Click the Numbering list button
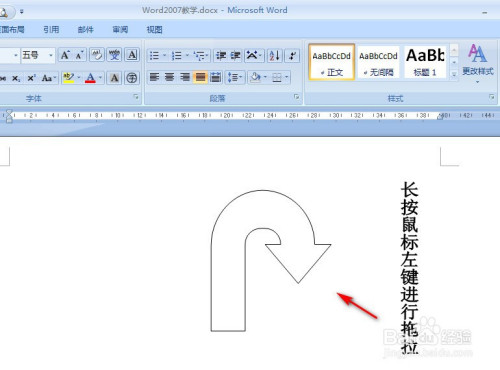 (177, 56)
